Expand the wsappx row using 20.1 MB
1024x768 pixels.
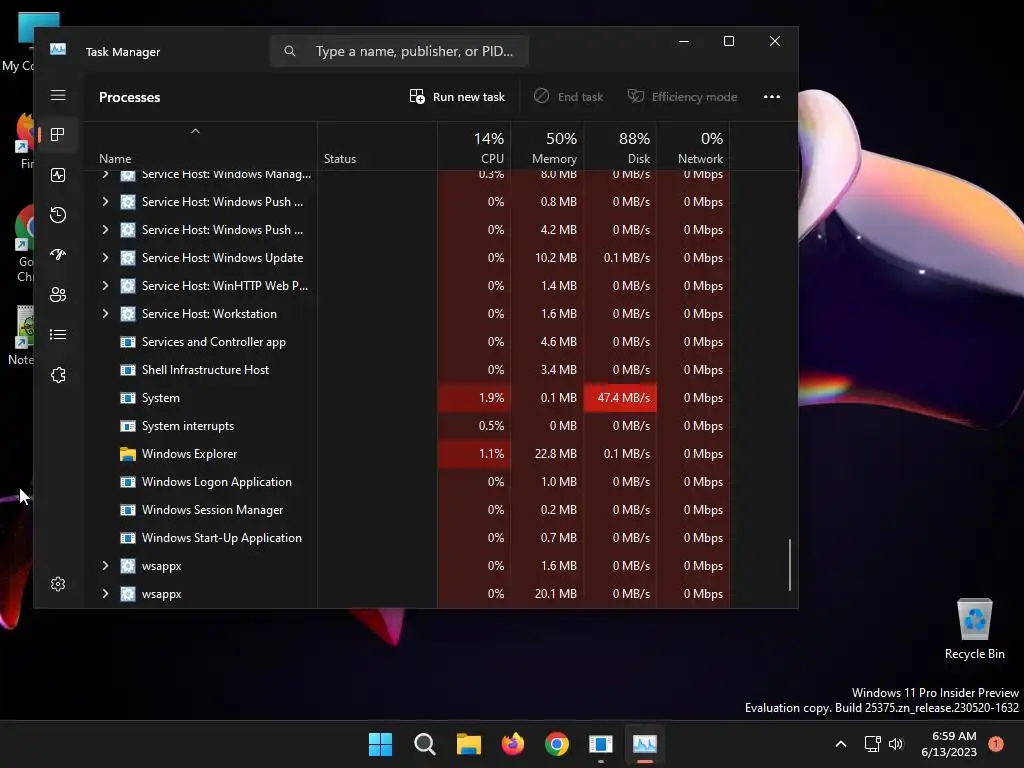click(105, 594)
